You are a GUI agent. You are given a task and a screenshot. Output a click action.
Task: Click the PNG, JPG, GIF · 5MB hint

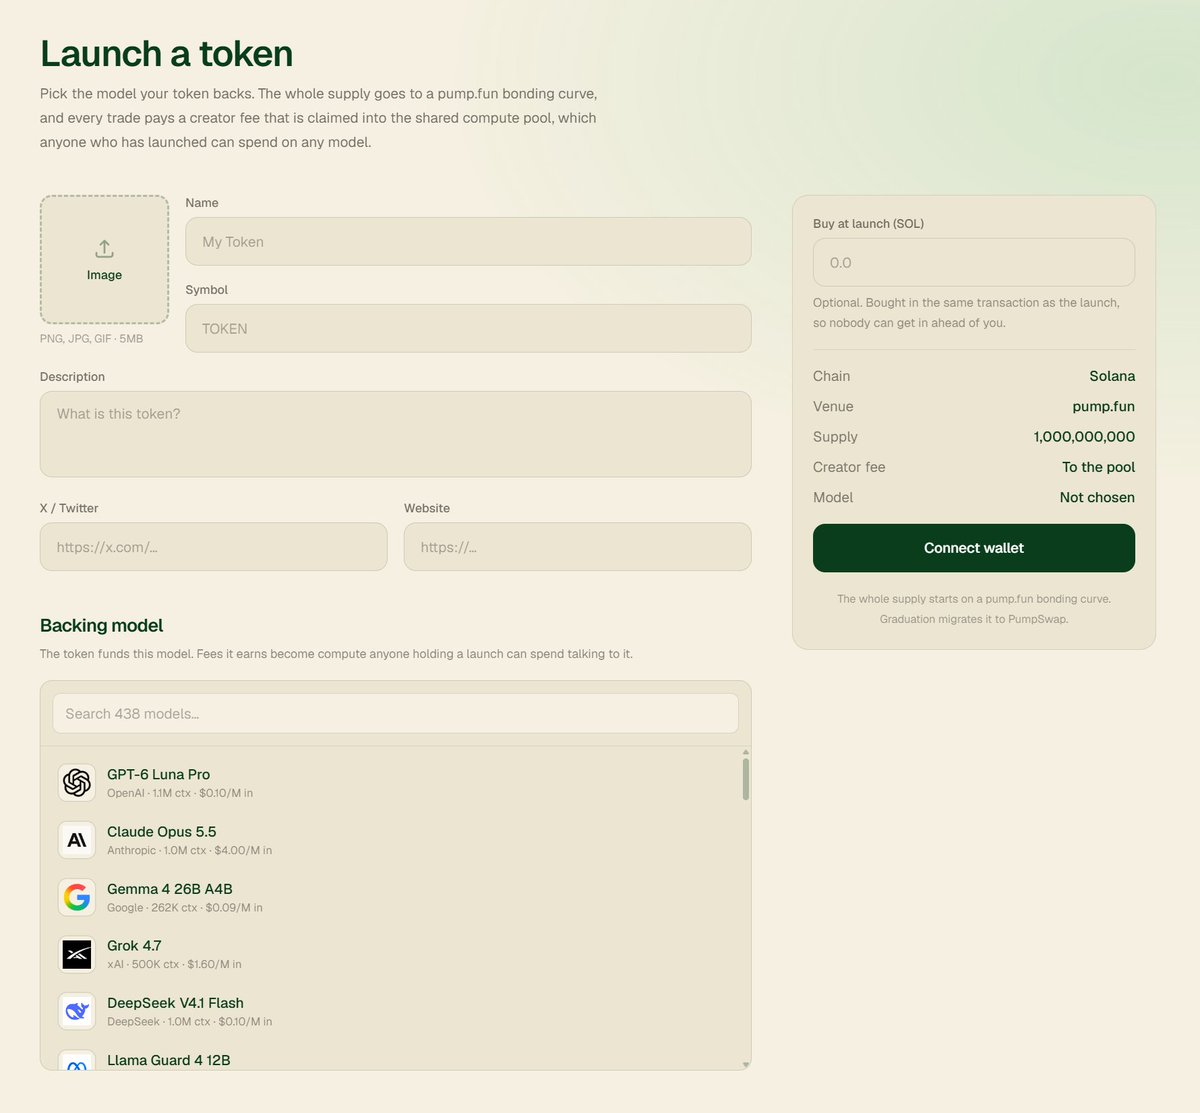point(91,339)
